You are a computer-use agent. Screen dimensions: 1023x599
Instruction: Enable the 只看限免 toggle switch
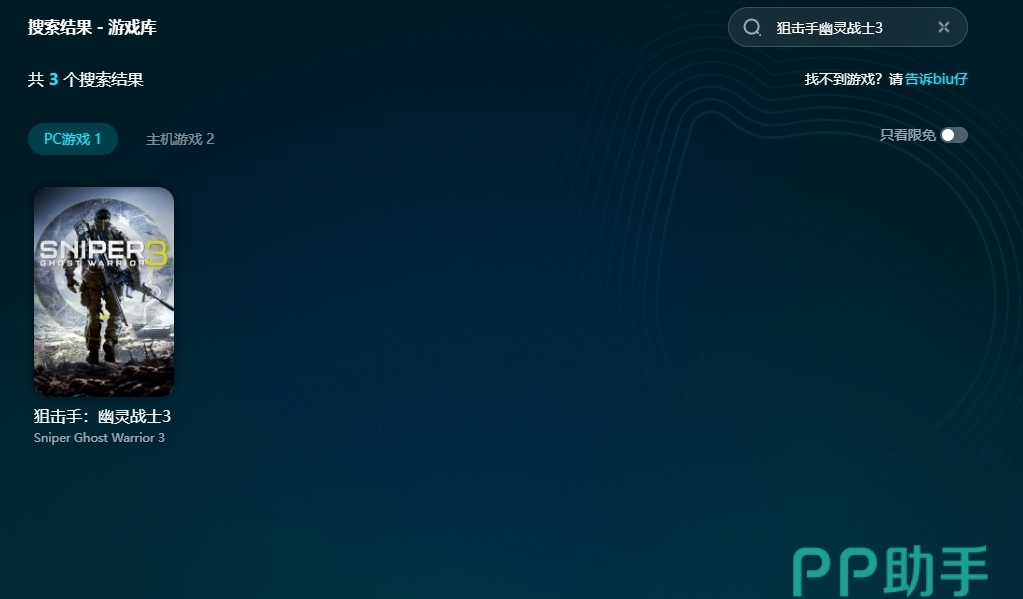pos(954,135)
